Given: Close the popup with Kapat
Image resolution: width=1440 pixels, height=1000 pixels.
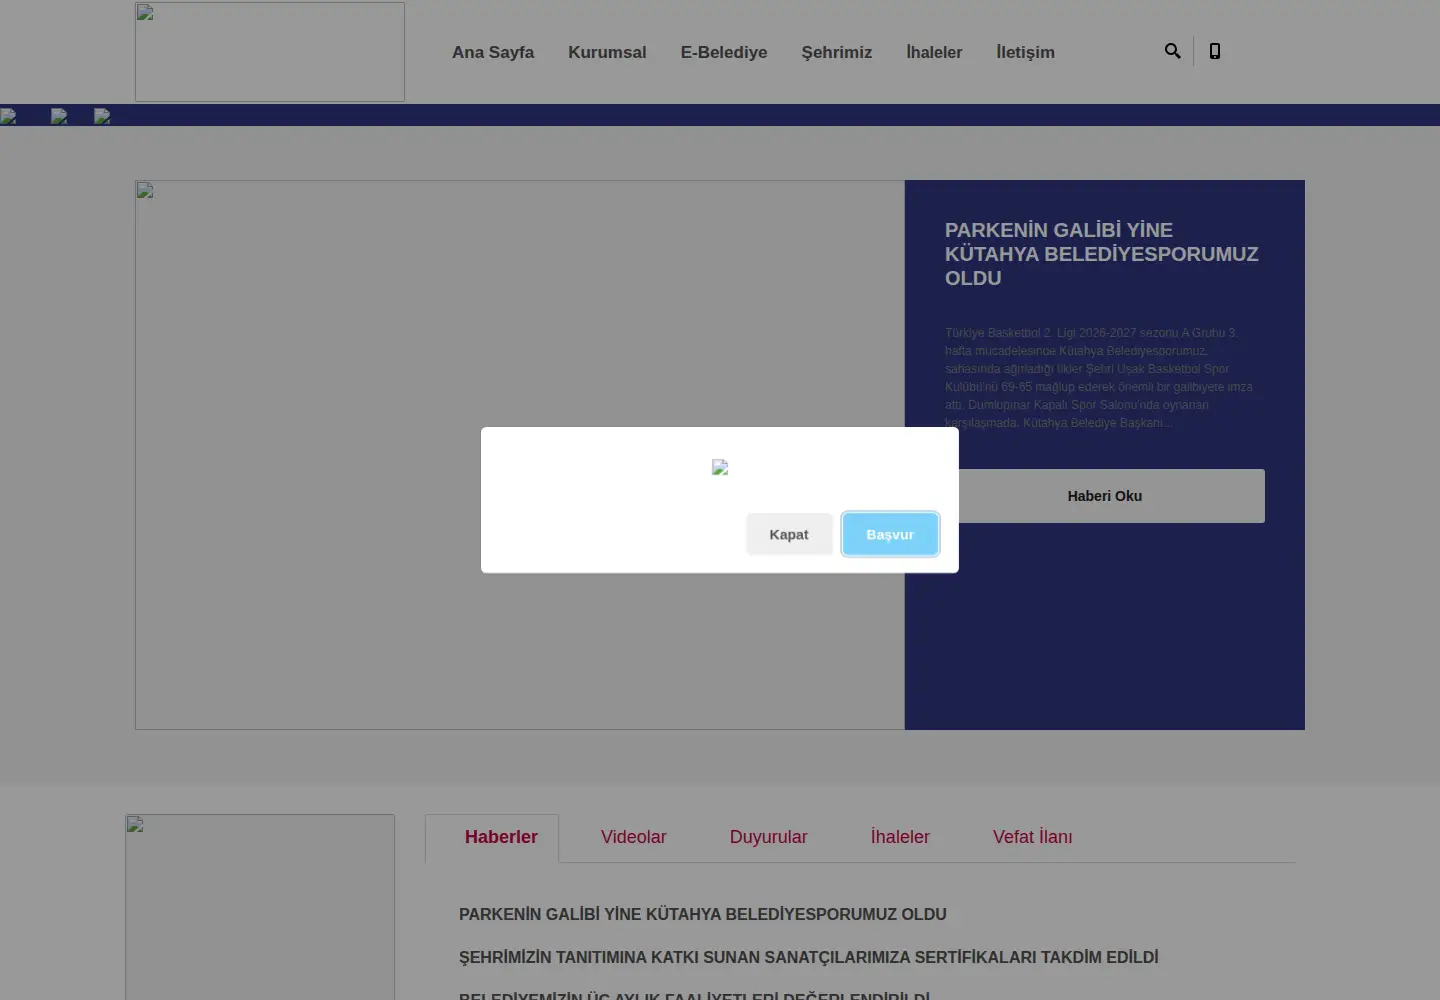Looking at the screenshot, I should (x=789, y=534).
